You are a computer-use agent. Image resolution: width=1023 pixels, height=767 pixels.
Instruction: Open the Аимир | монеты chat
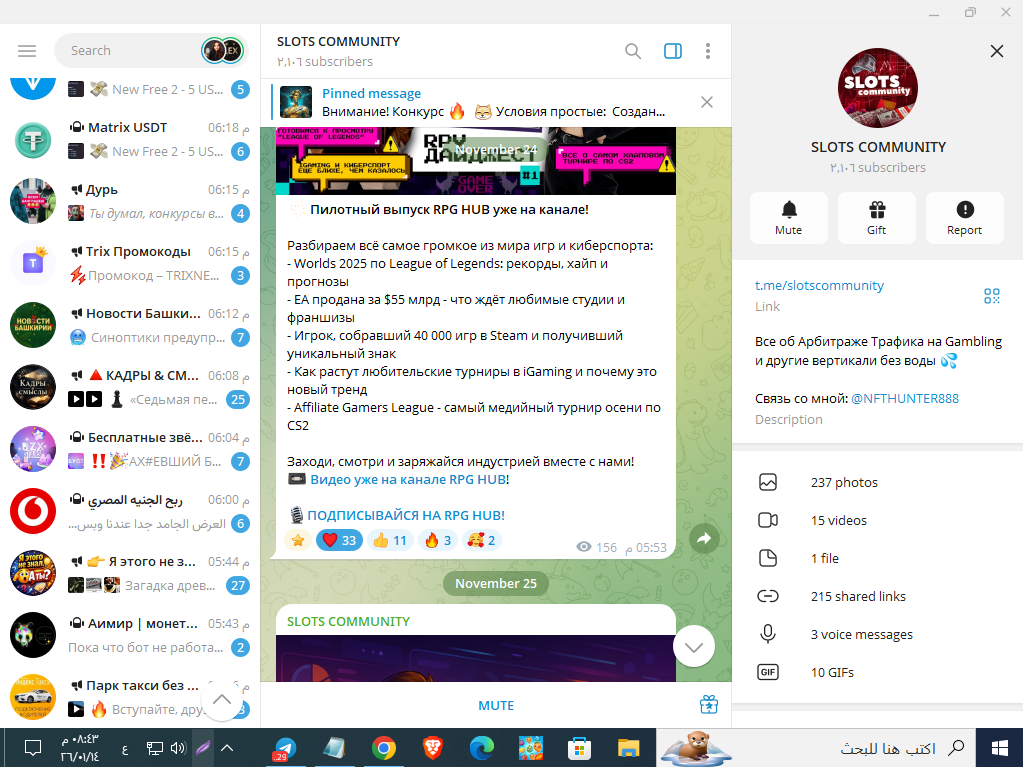click(130, 635)
